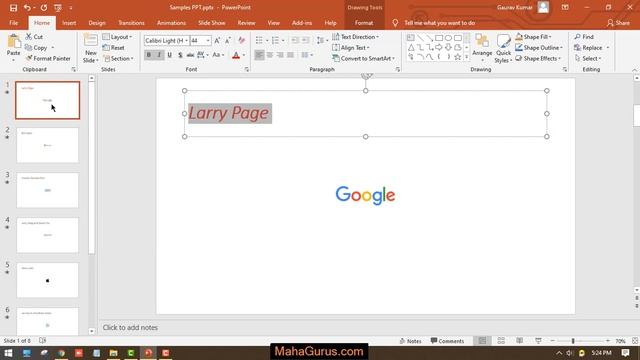The image size is (640, 360).
Task: Activate the Format Painter
Action: pyautogui.click(x=48, y=58)
